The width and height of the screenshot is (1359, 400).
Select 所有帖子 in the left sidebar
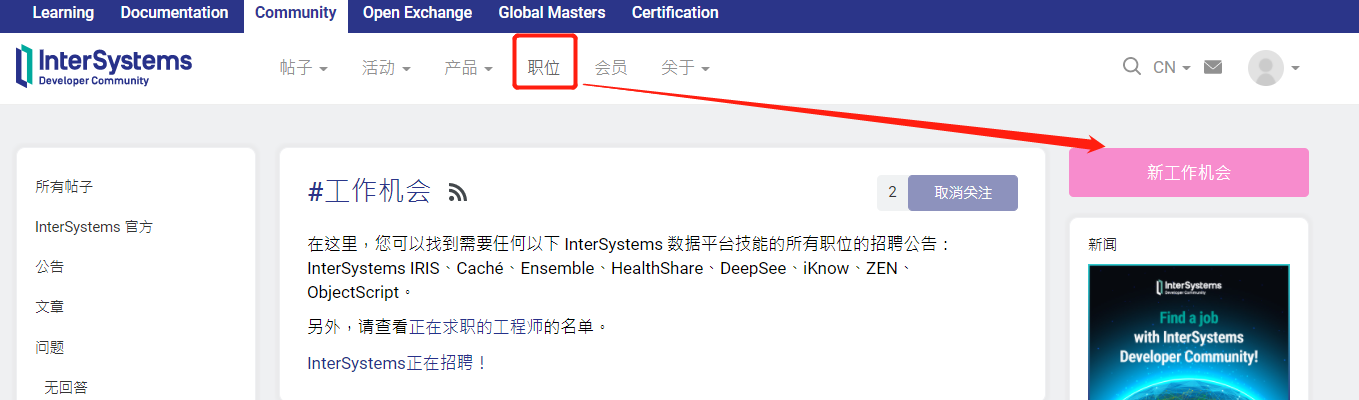point(64,187)
